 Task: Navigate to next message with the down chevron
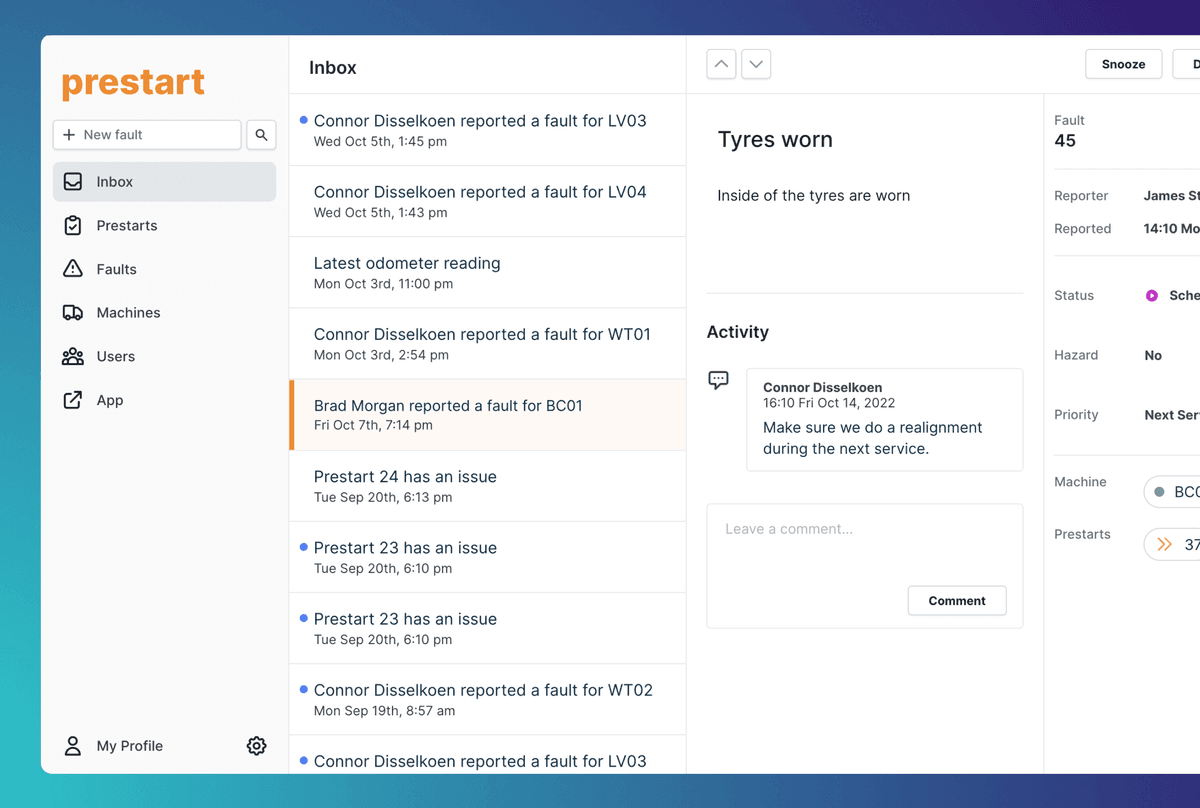pos(756,63)
